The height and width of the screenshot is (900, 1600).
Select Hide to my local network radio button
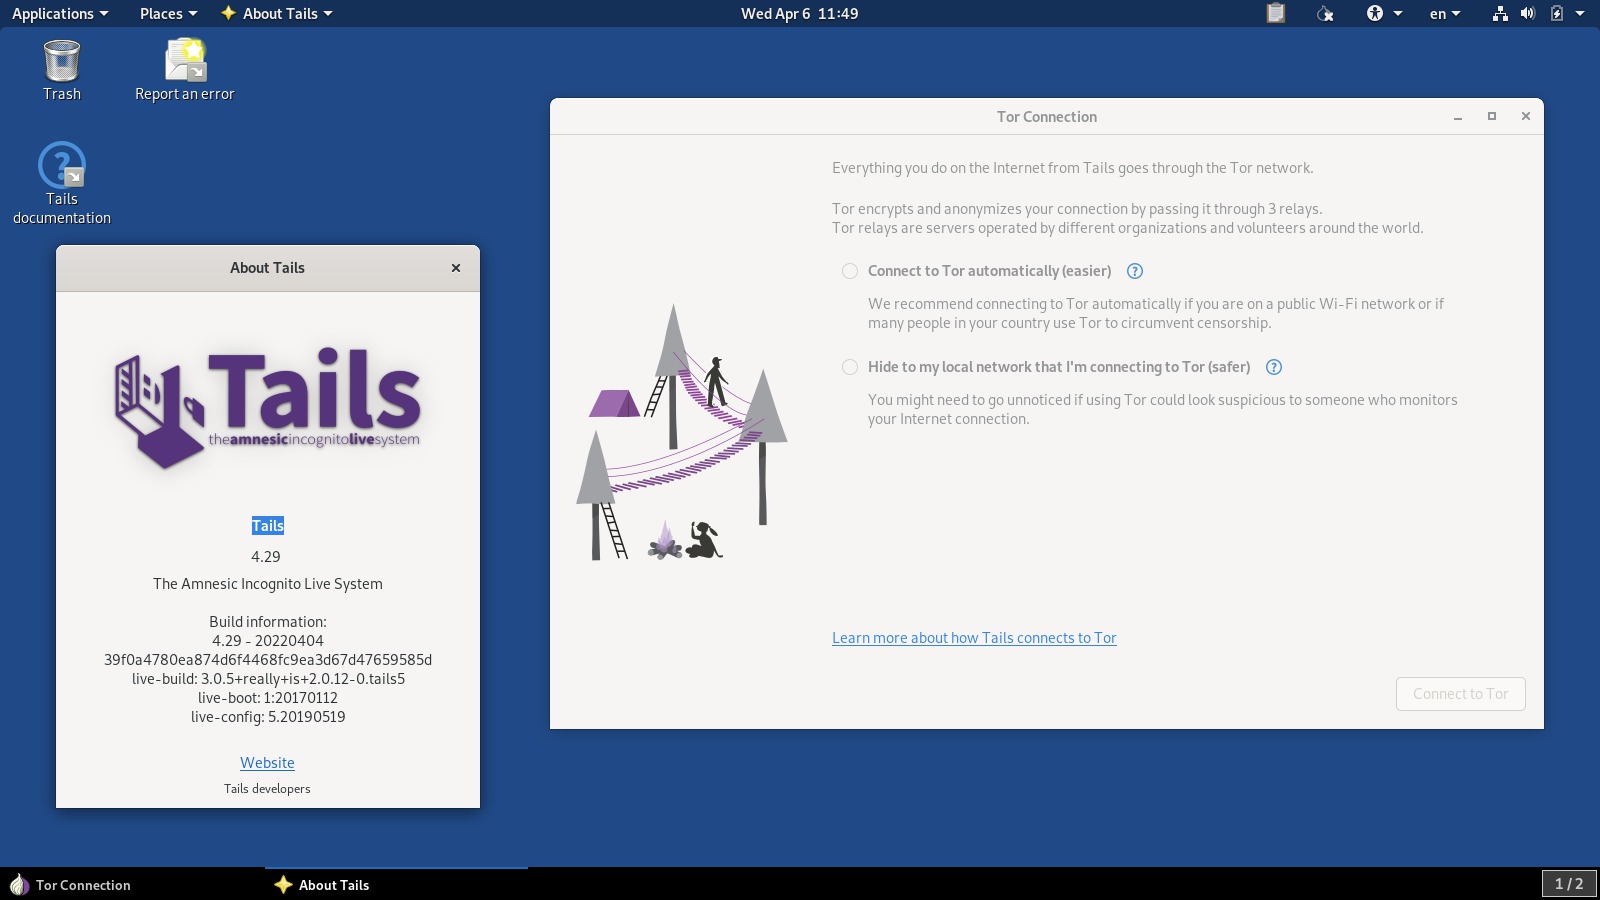coord(850,367)
